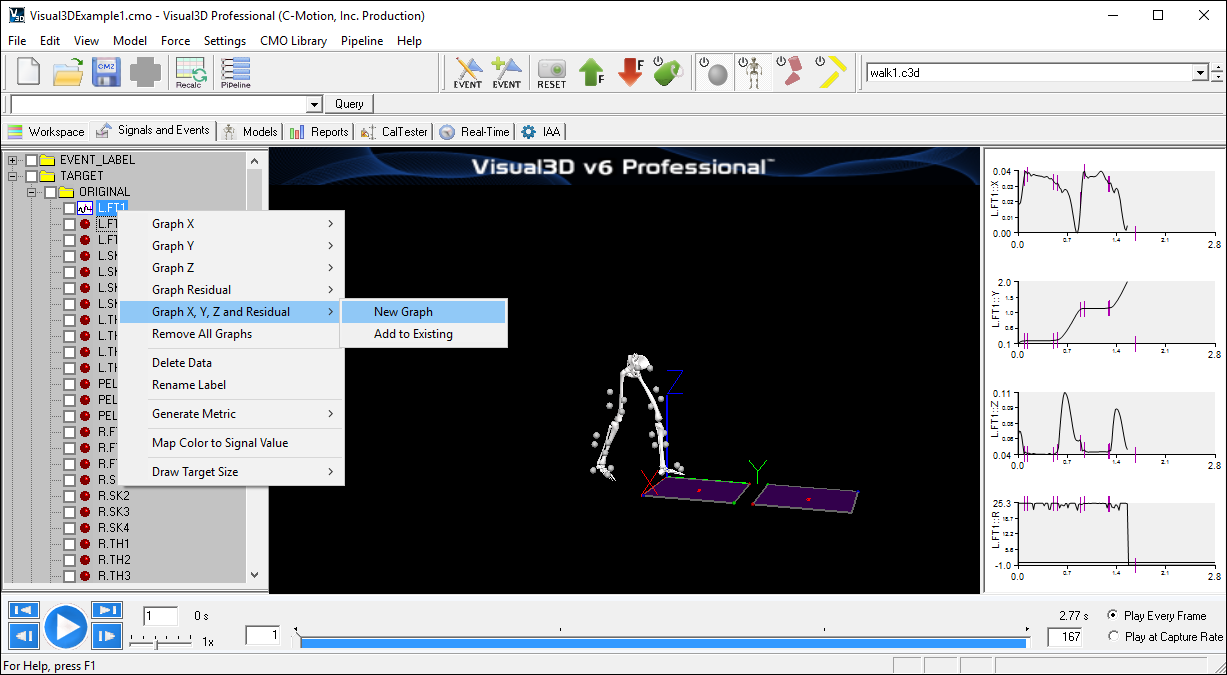Tick the R.TH1 signal checkbox
The height and width of the screenshot is (675, 1227).
click(x=68, y=544)
